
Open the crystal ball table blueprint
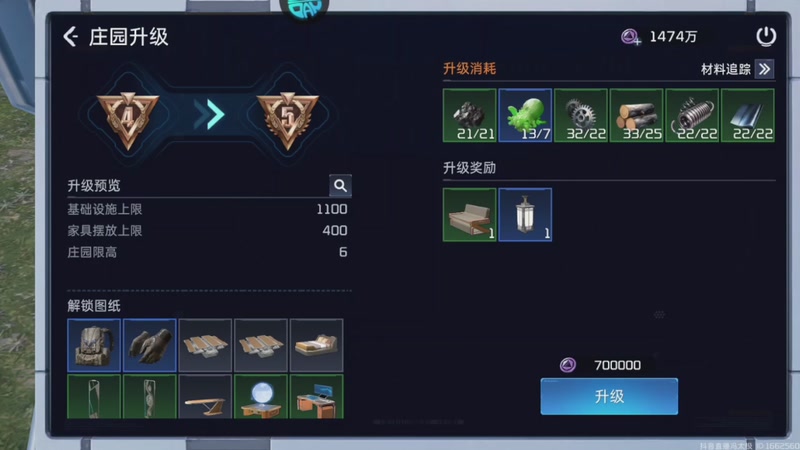[x=261, y=397]
